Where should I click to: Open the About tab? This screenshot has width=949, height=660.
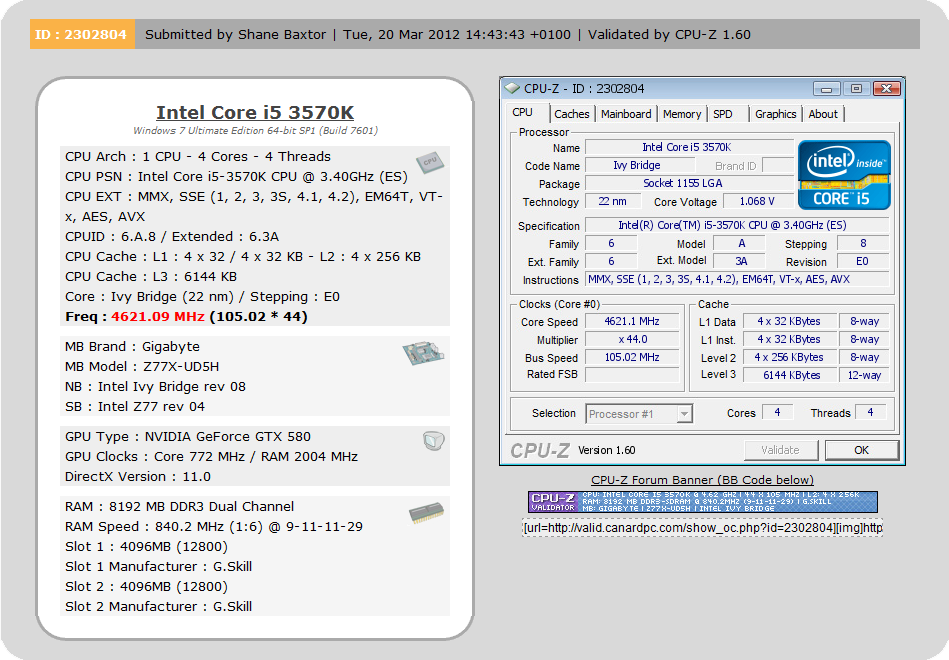823,114
